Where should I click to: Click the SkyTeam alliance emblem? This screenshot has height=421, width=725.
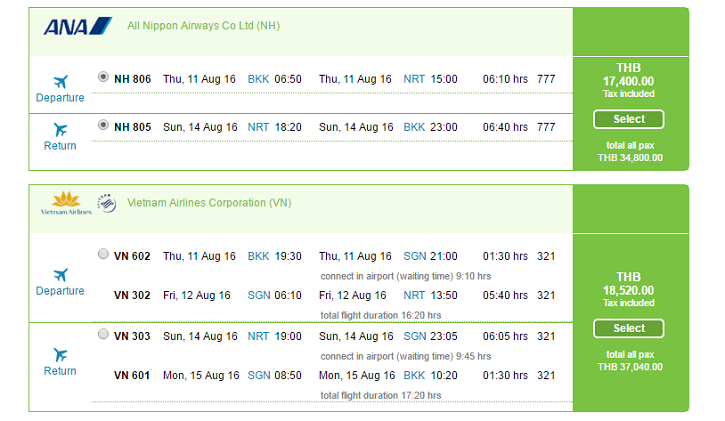click(107, 203)
